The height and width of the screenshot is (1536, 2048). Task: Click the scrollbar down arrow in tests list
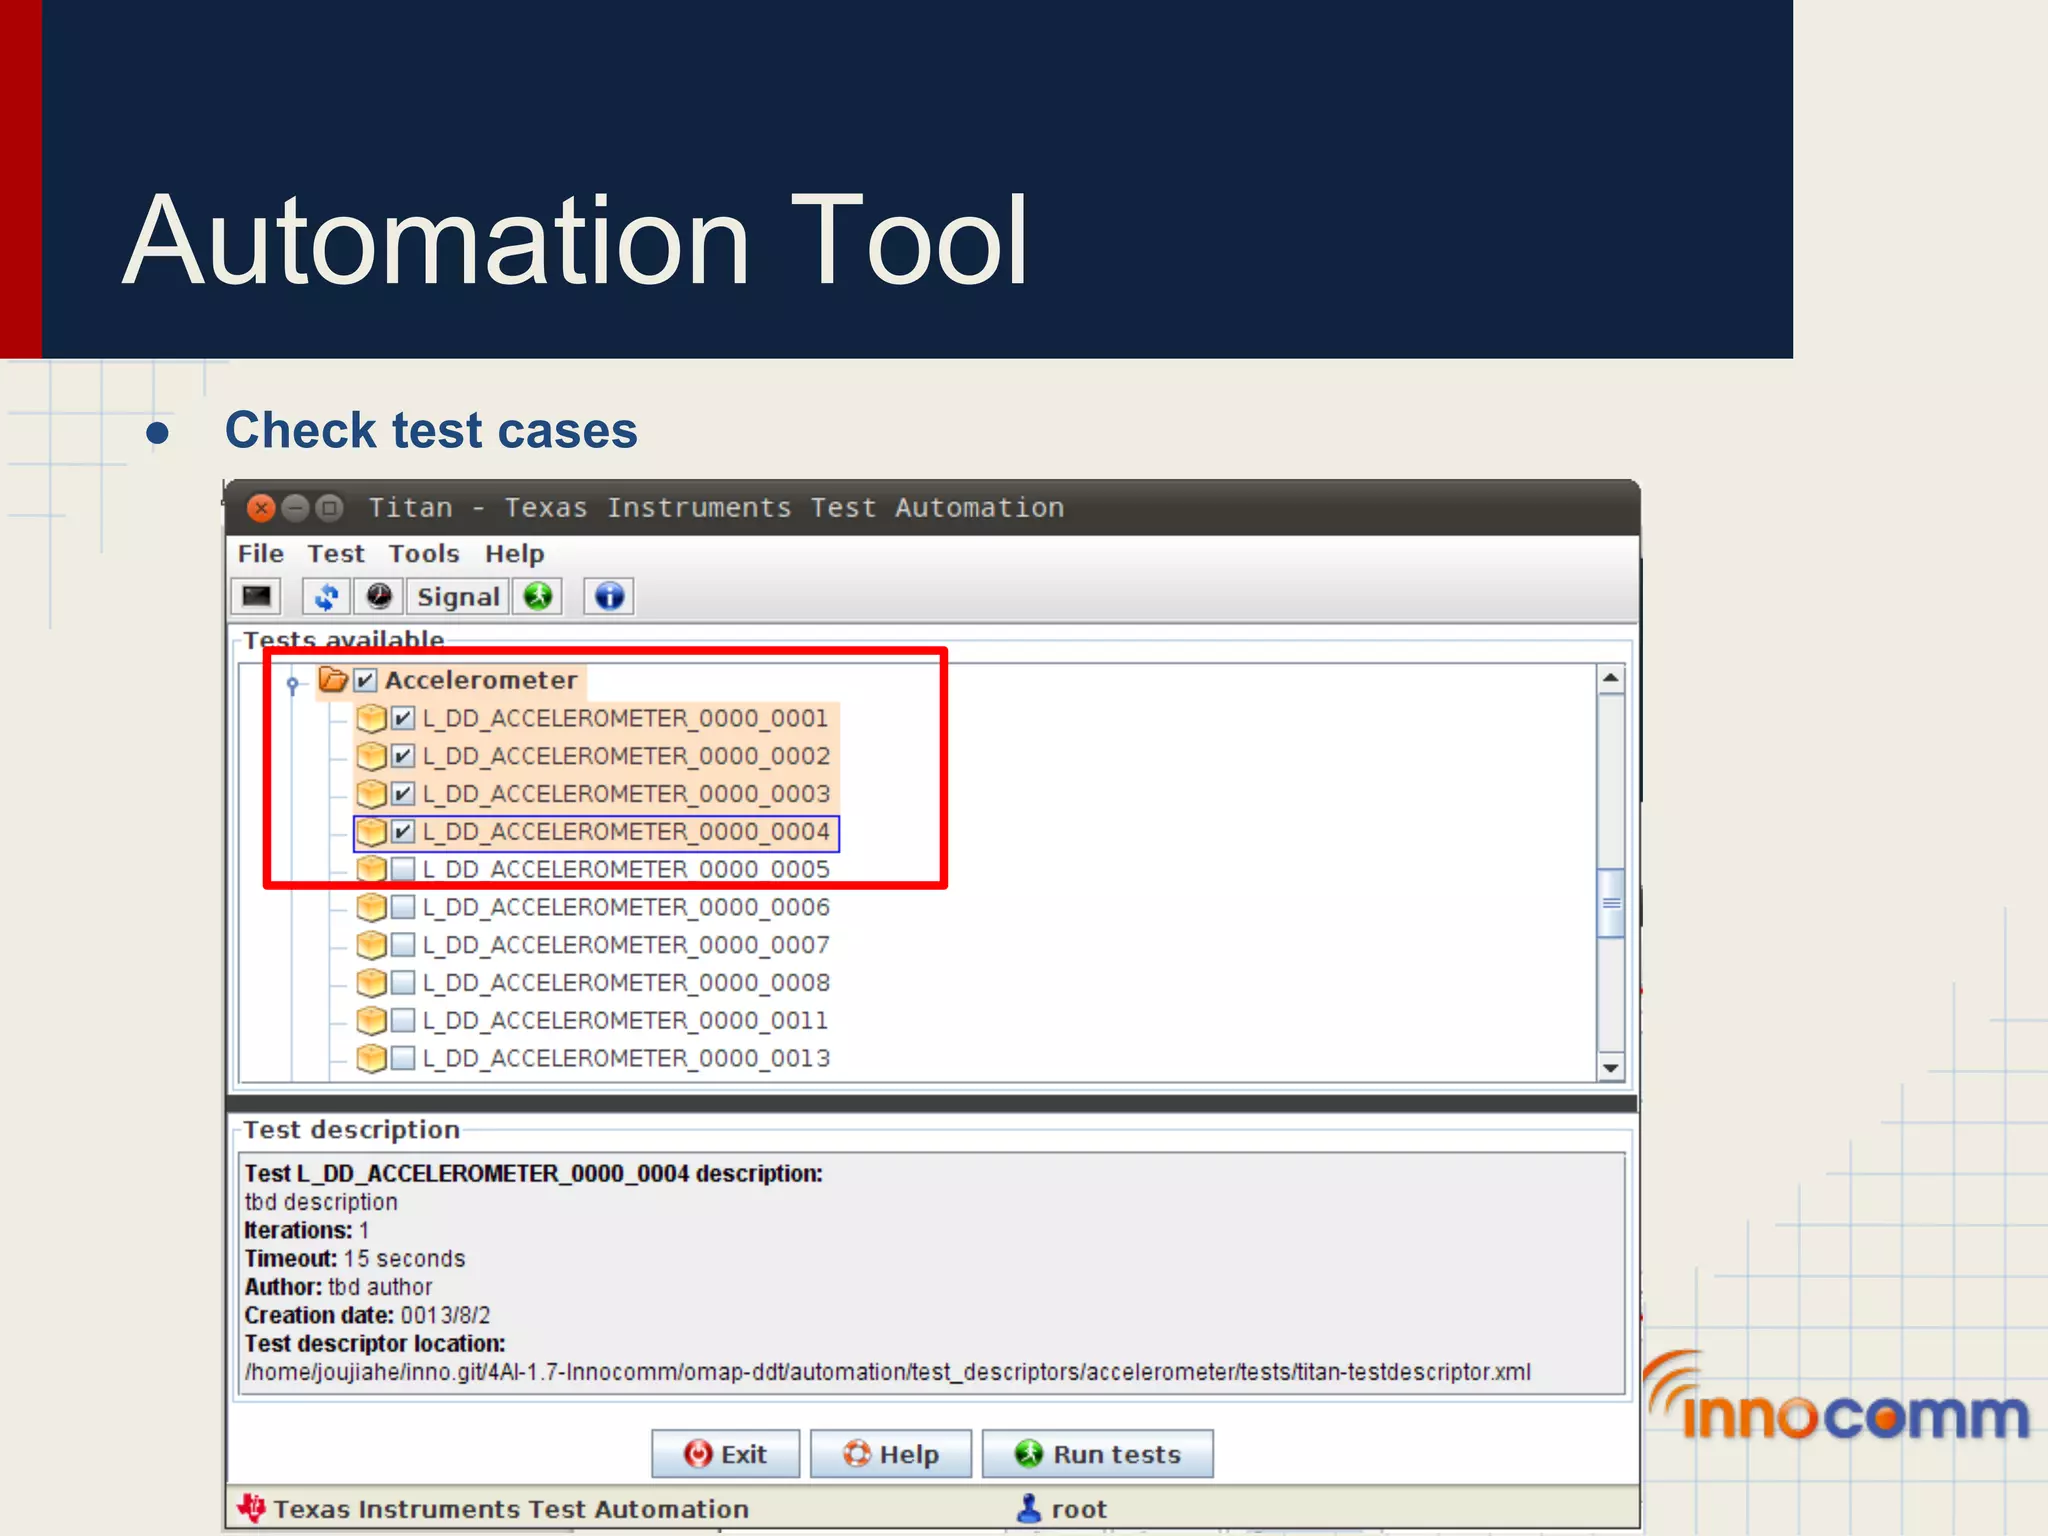[x=1610, y=1067]
